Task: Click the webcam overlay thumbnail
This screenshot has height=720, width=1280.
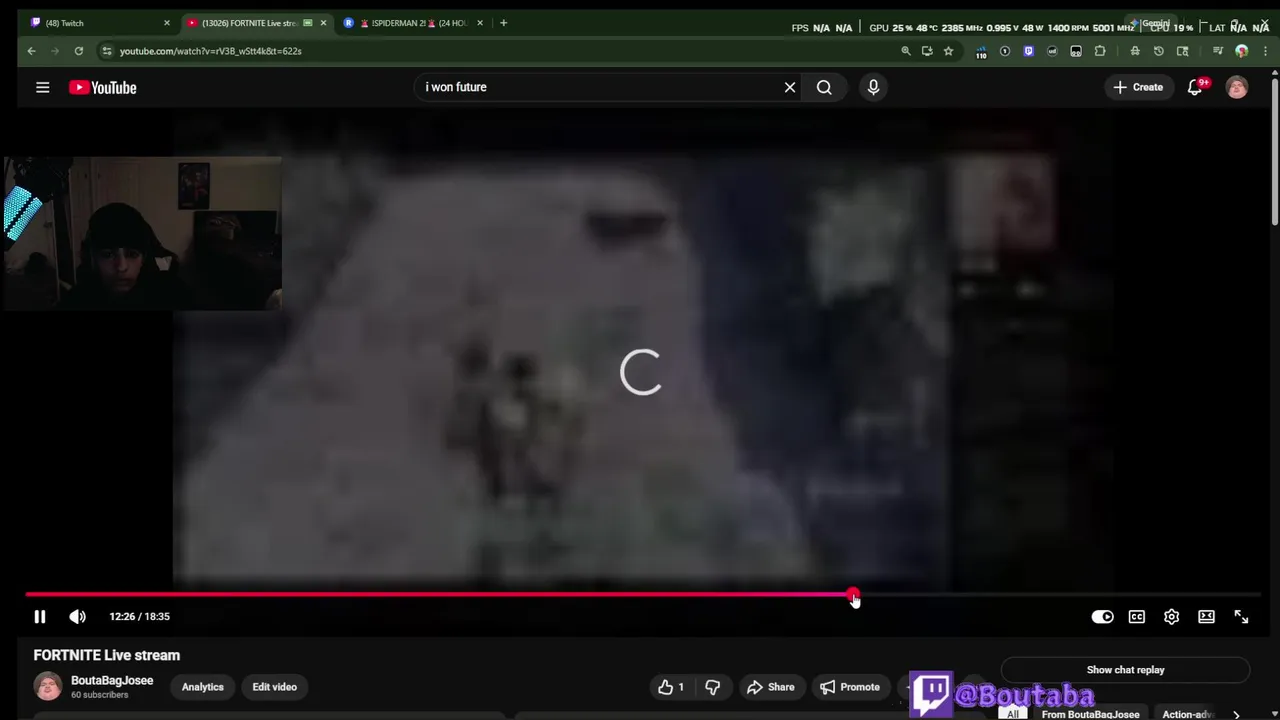Action: point(142,233)
